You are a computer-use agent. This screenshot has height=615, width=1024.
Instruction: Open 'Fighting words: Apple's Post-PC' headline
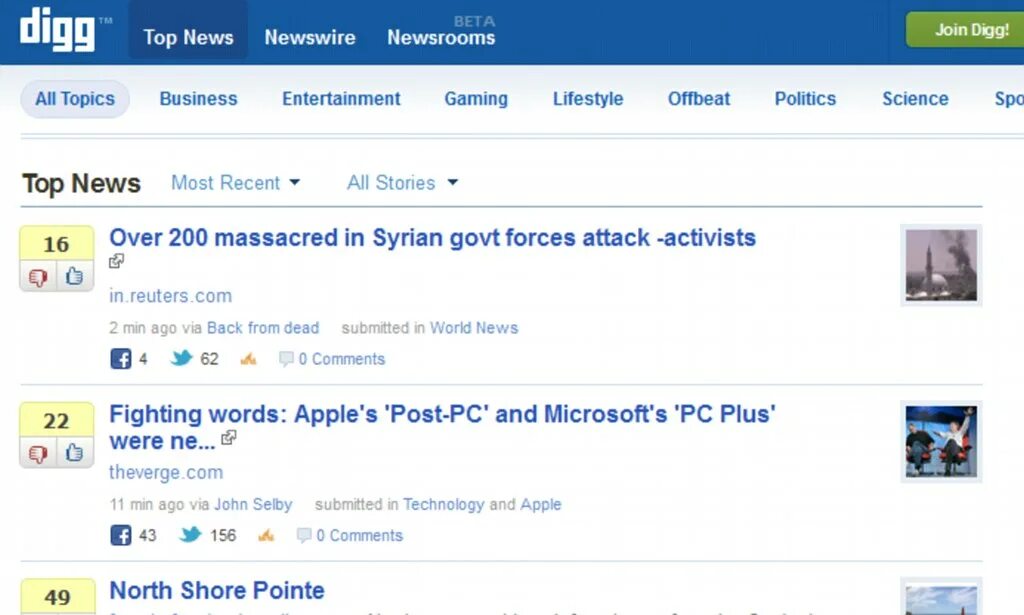[442, 427]
